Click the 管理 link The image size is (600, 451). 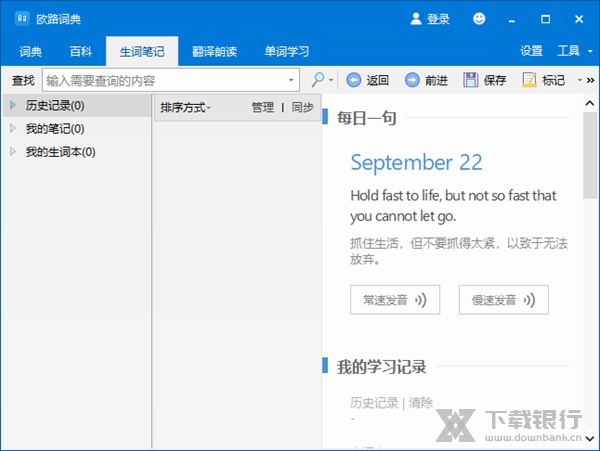point(262,107)
